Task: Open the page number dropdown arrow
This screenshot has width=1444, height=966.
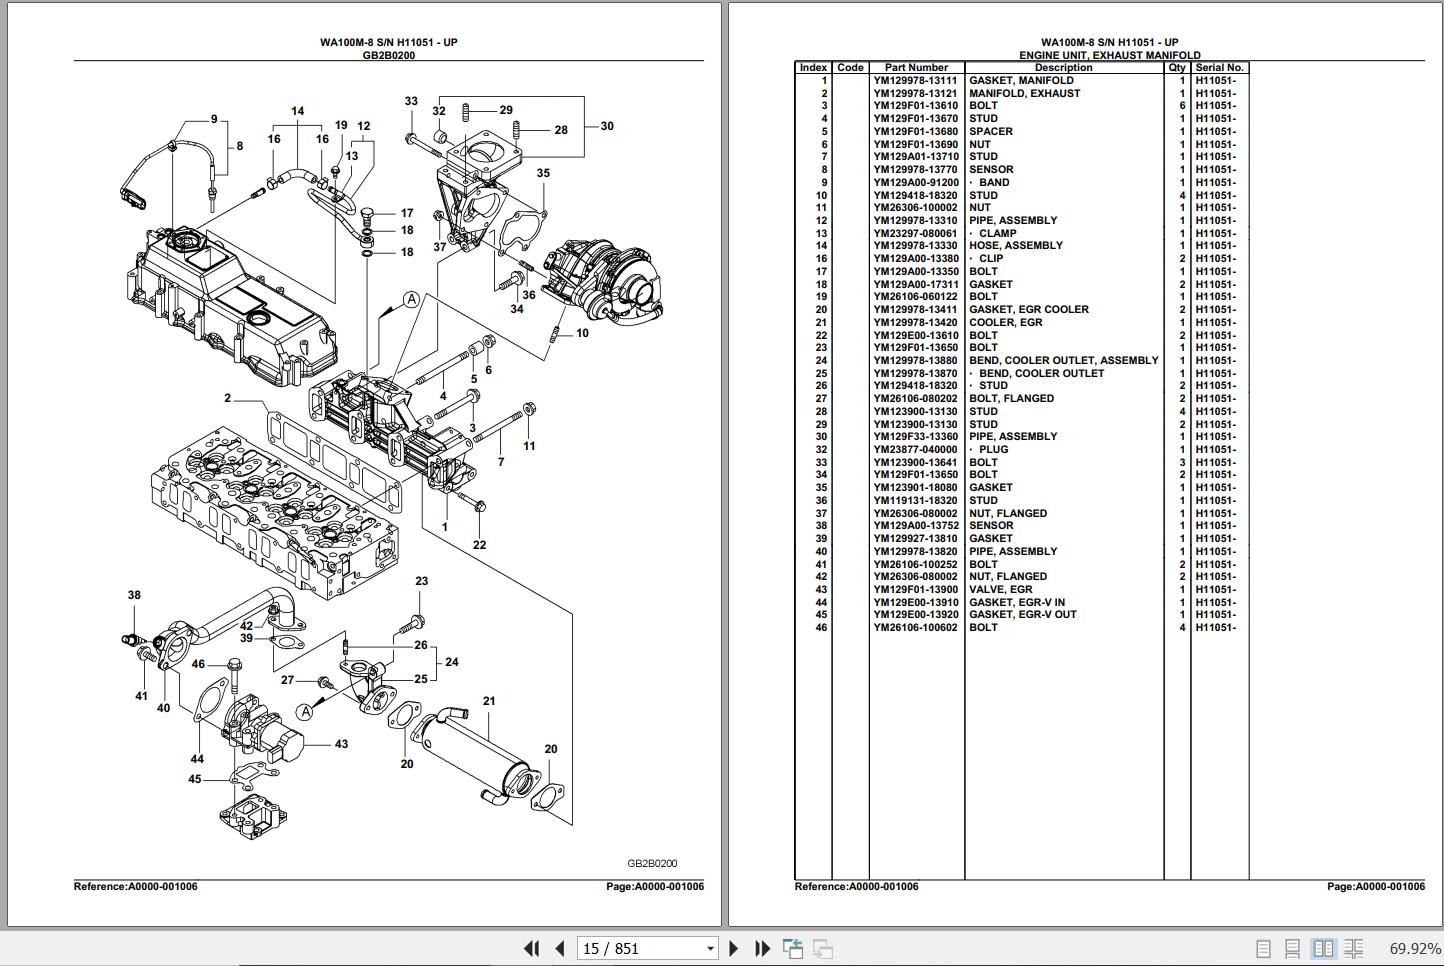Action: [x=710, y=949]
